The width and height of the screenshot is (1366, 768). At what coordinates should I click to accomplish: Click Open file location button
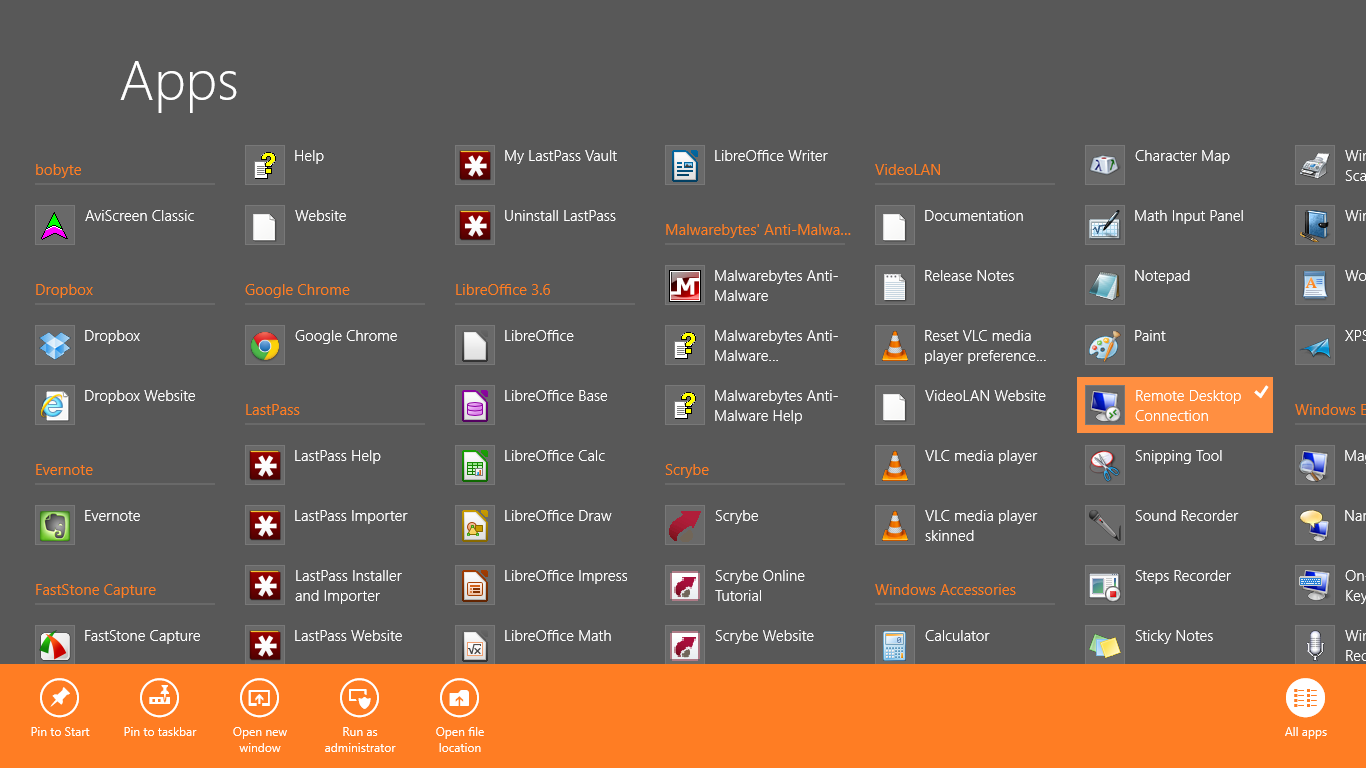click(460, 708)
